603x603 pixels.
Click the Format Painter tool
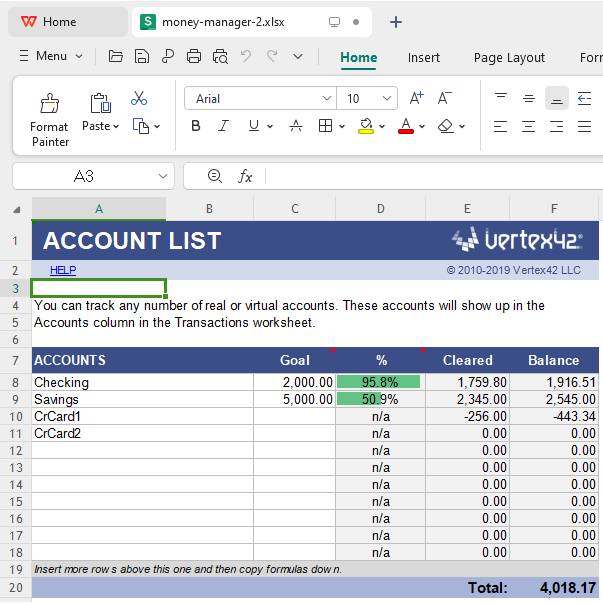click(x=49, y=118)
